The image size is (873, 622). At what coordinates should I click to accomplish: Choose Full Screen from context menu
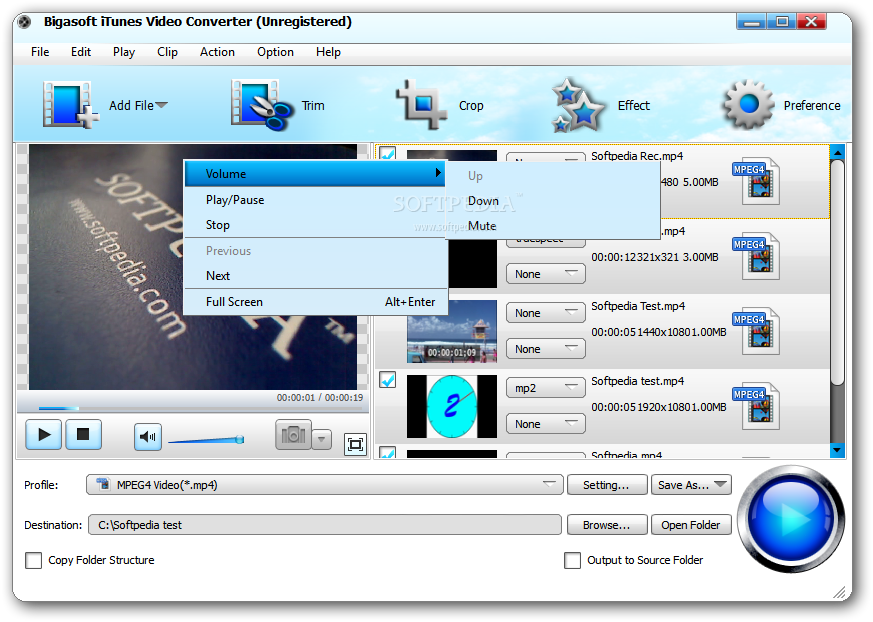315,302
